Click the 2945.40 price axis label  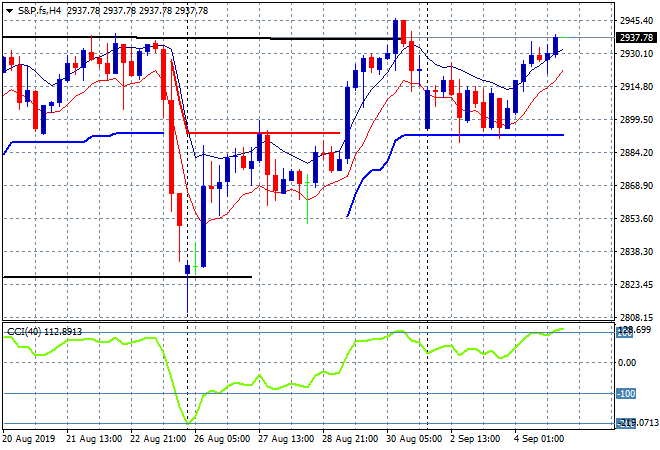tap(636, 21)
